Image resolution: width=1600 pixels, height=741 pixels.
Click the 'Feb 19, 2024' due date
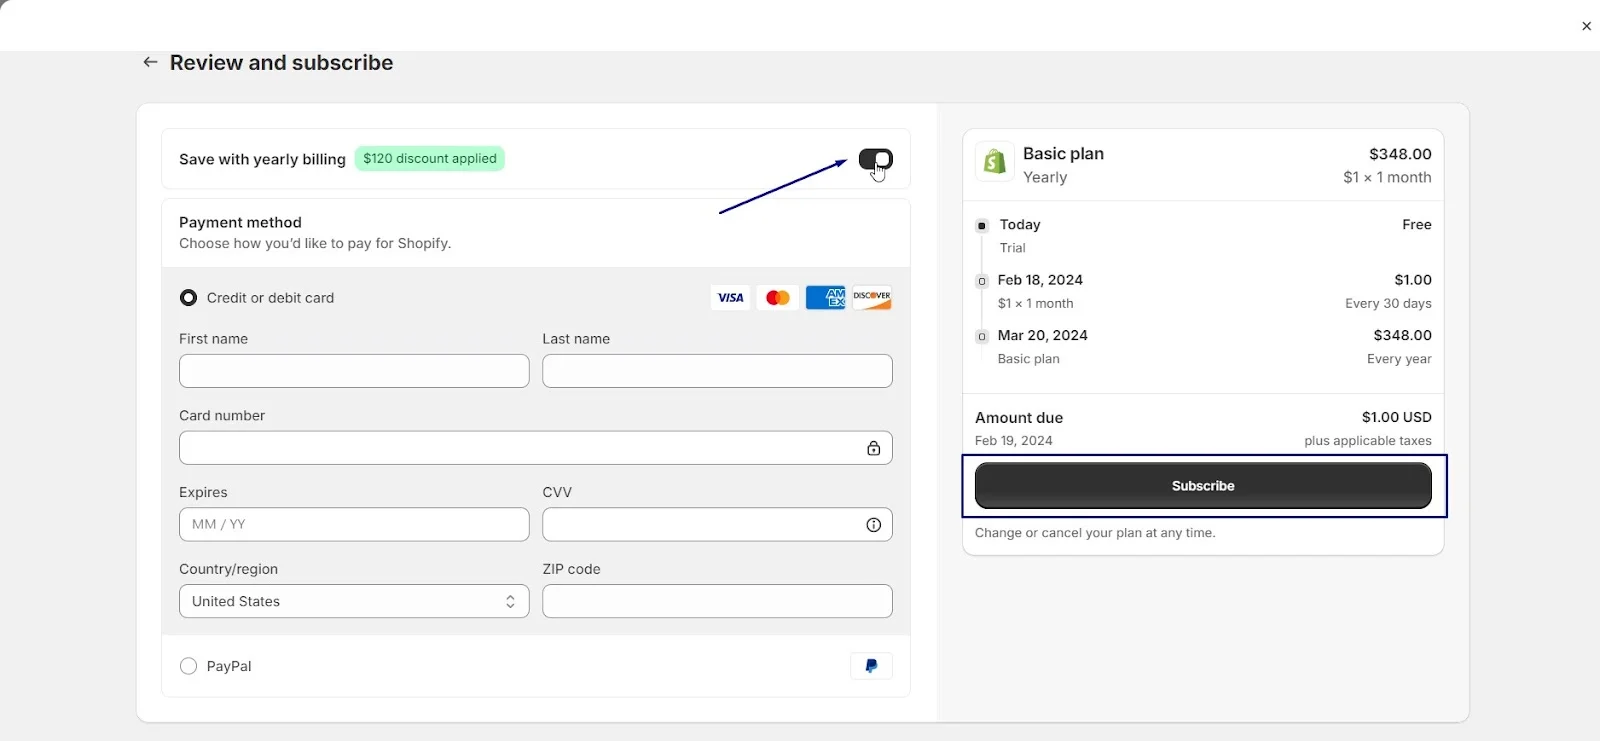[x=1013, y=441]
